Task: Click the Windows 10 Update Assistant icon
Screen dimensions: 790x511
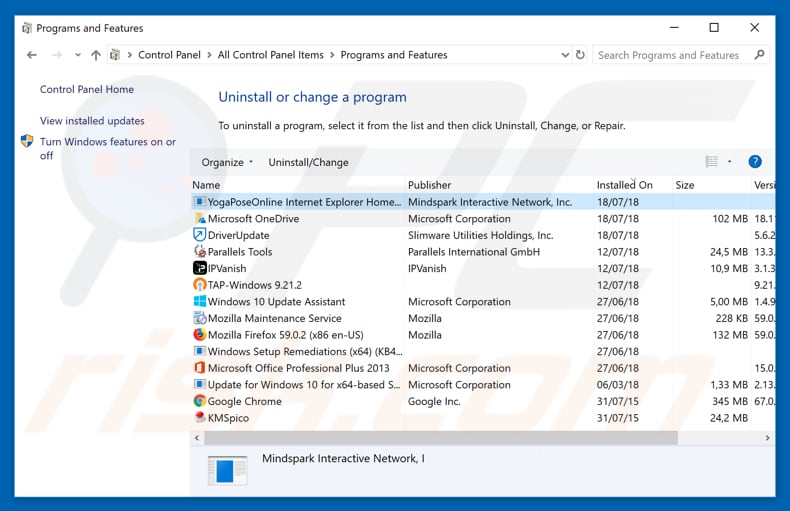Action: coord(200,301)
